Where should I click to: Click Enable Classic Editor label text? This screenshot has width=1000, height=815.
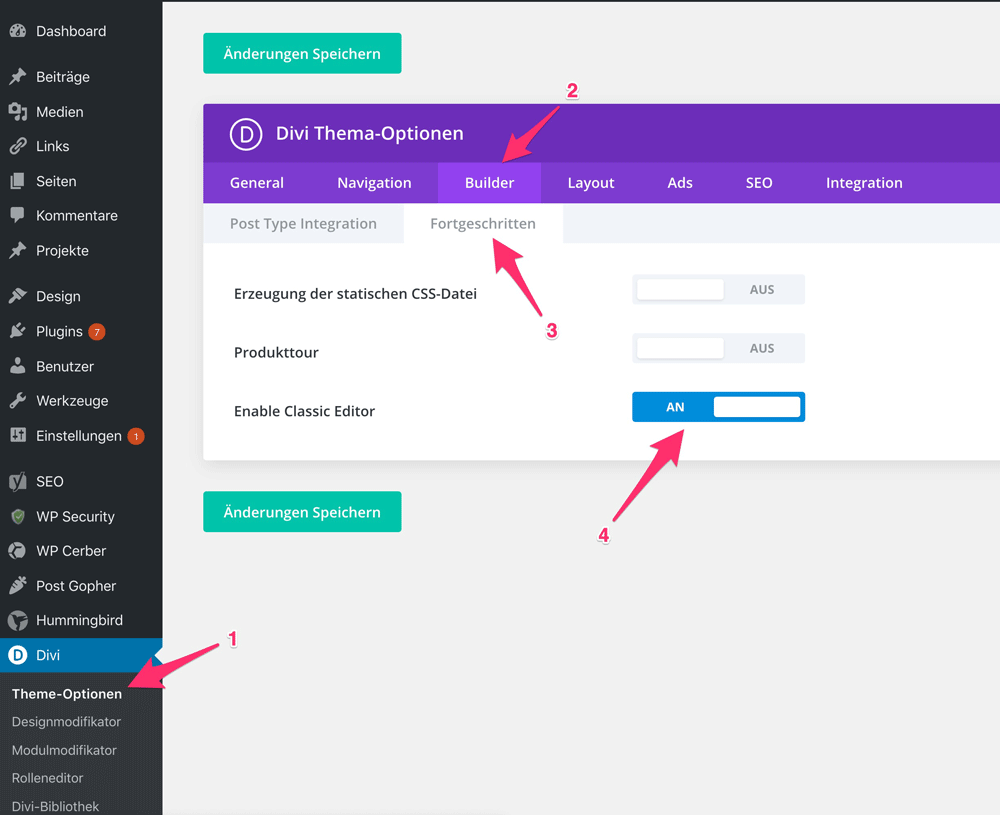(x=304, y=411)
